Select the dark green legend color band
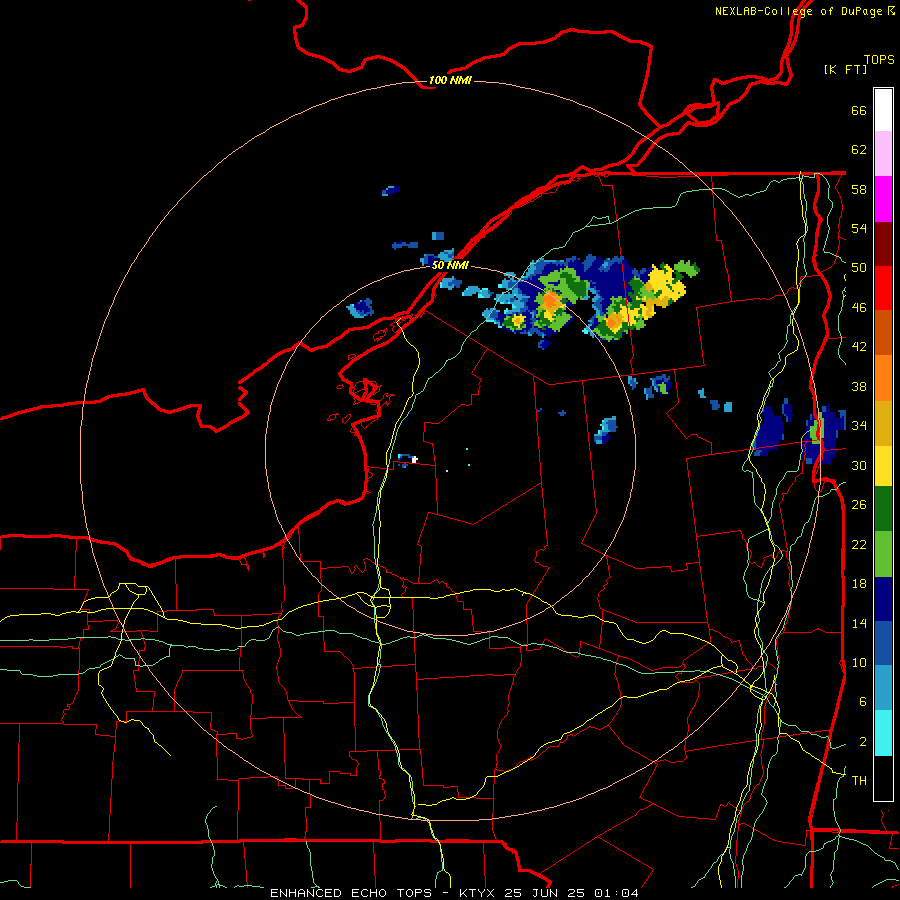The image size is (900, 900). [x=883, y=509]
